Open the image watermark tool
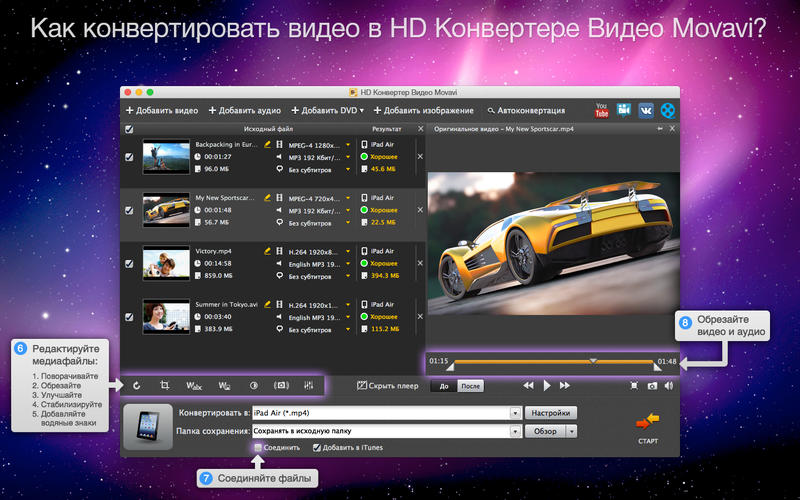This screenshot has width=800, height=500. (224, 386)
